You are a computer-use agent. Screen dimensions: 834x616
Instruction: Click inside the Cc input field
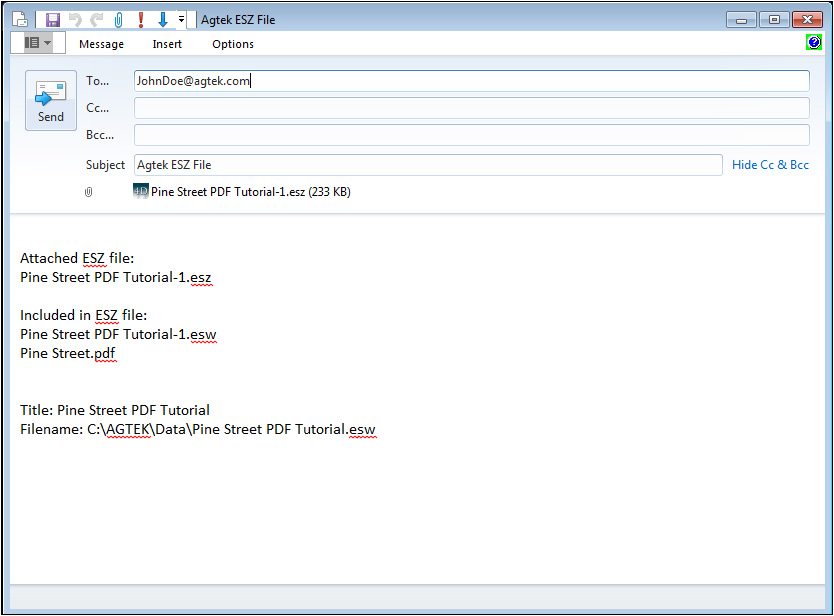tap(471, 108)
